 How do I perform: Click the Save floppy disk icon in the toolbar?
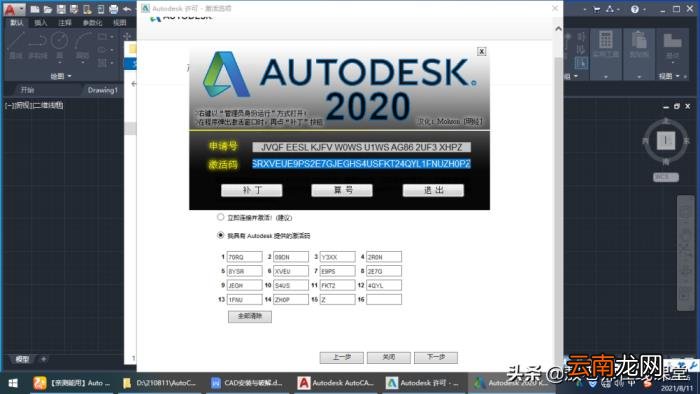pyautogui.click(x=61, y=9)
